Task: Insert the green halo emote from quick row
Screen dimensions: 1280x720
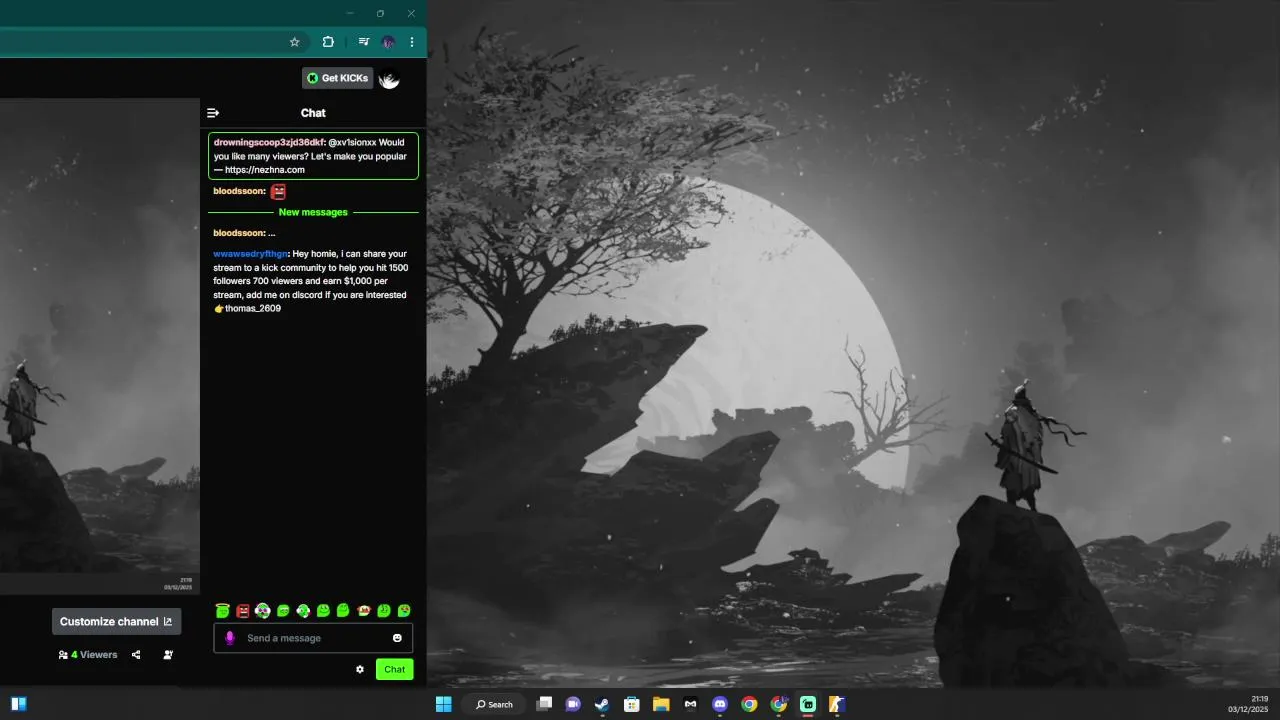Action: pos(222,610)
